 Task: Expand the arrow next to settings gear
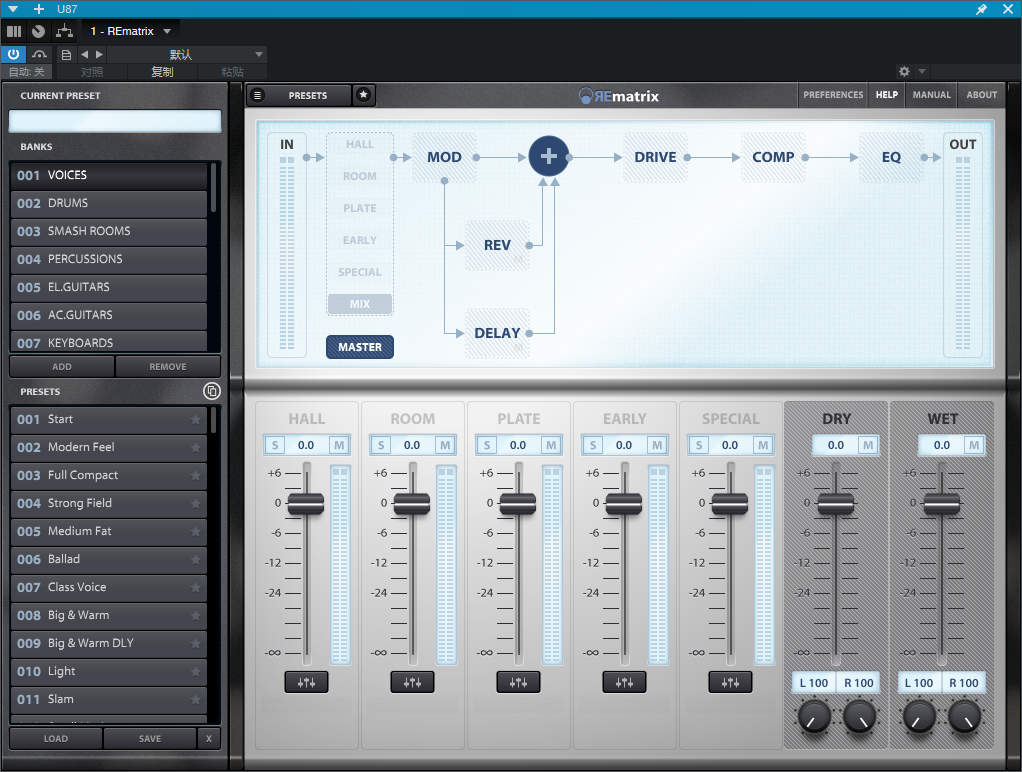[x=922, y=71]
